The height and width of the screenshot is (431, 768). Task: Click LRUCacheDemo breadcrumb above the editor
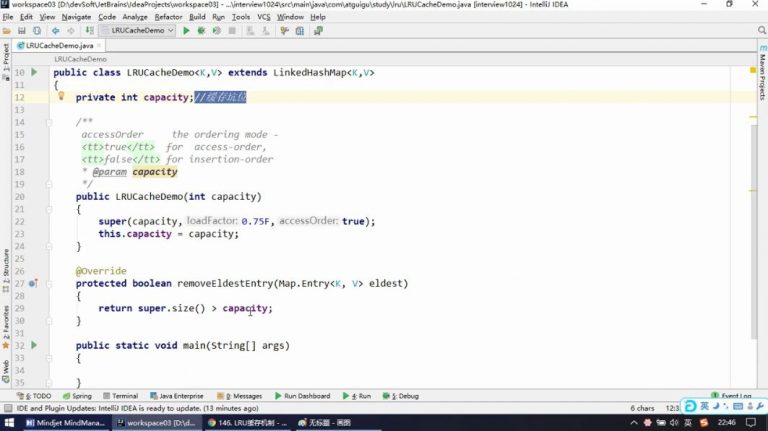tap(82, 59)
